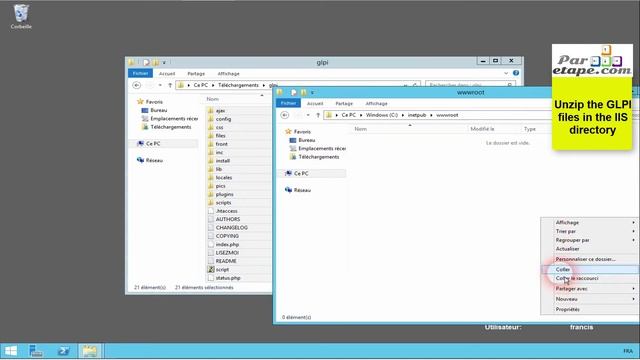Click the up arrow in glpi window
The height and width of the screenshot is (360, 640).
click(x=170, y=85)
